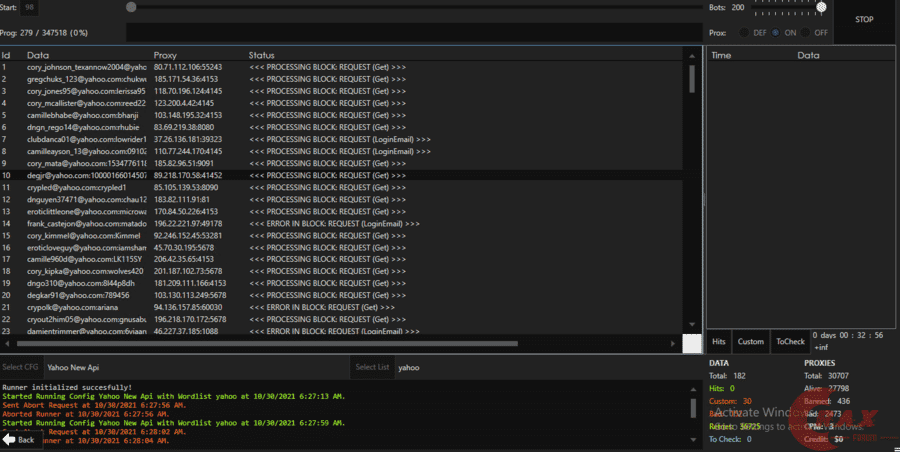Image resolution: width=900 pixels, height=452 pixels.
Task: Select row with proxy 170.84.50.226:4153
Action: pos(342,211)
